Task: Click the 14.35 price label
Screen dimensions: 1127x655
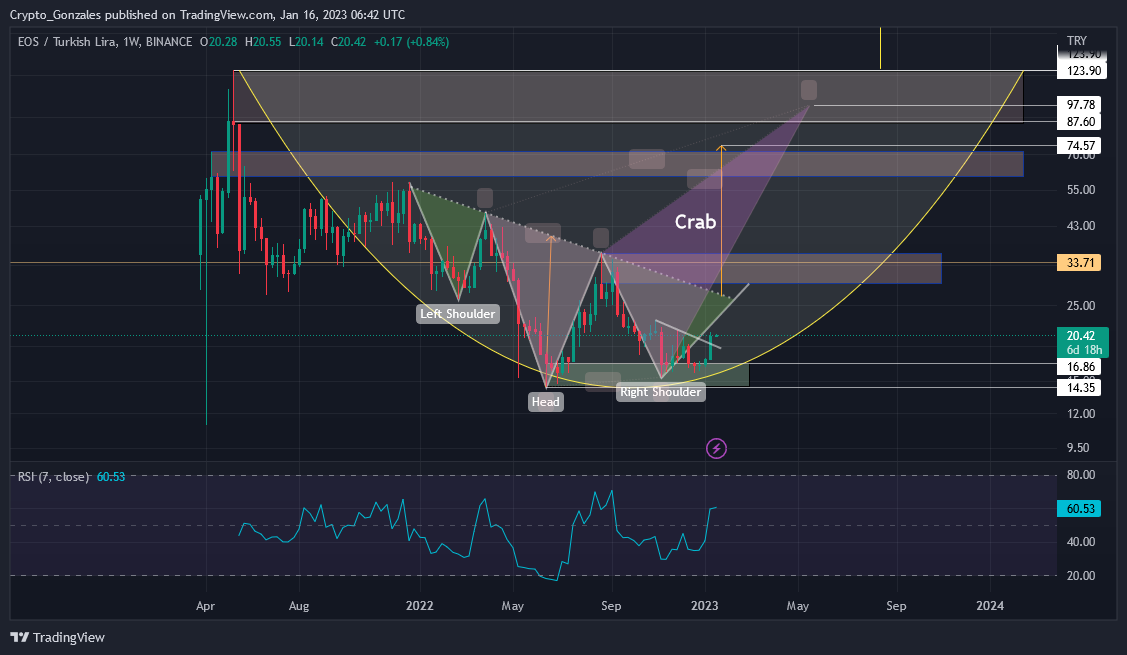Action: [x=1080, y=388]
